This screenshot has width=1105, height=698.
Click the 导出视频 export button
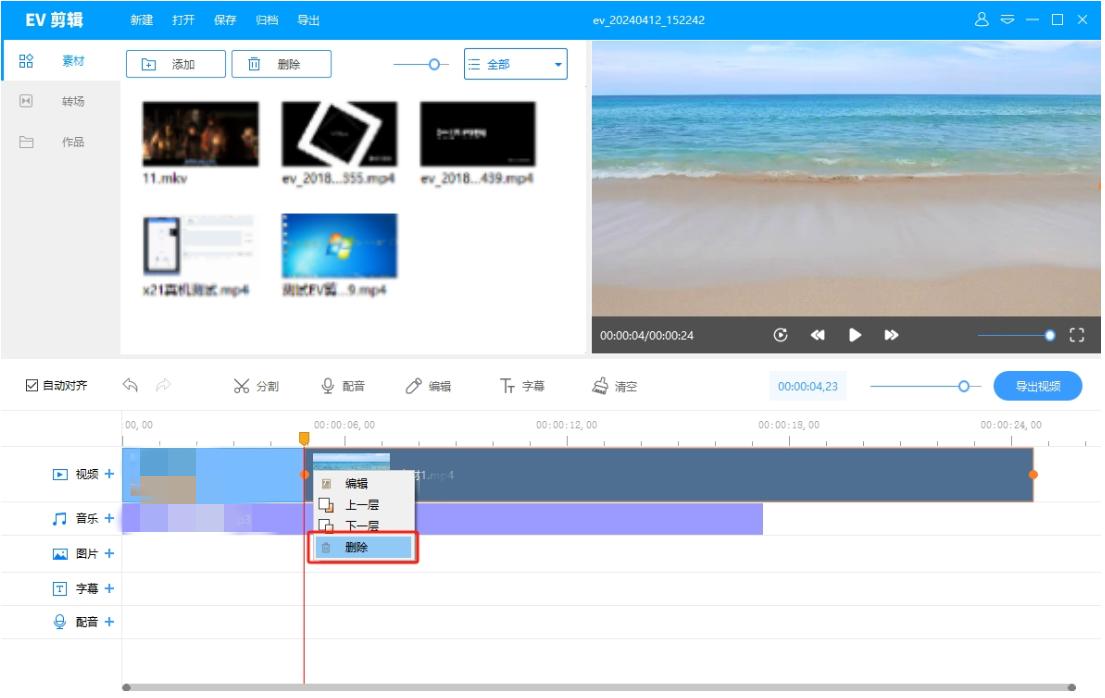coord(1037,387)
